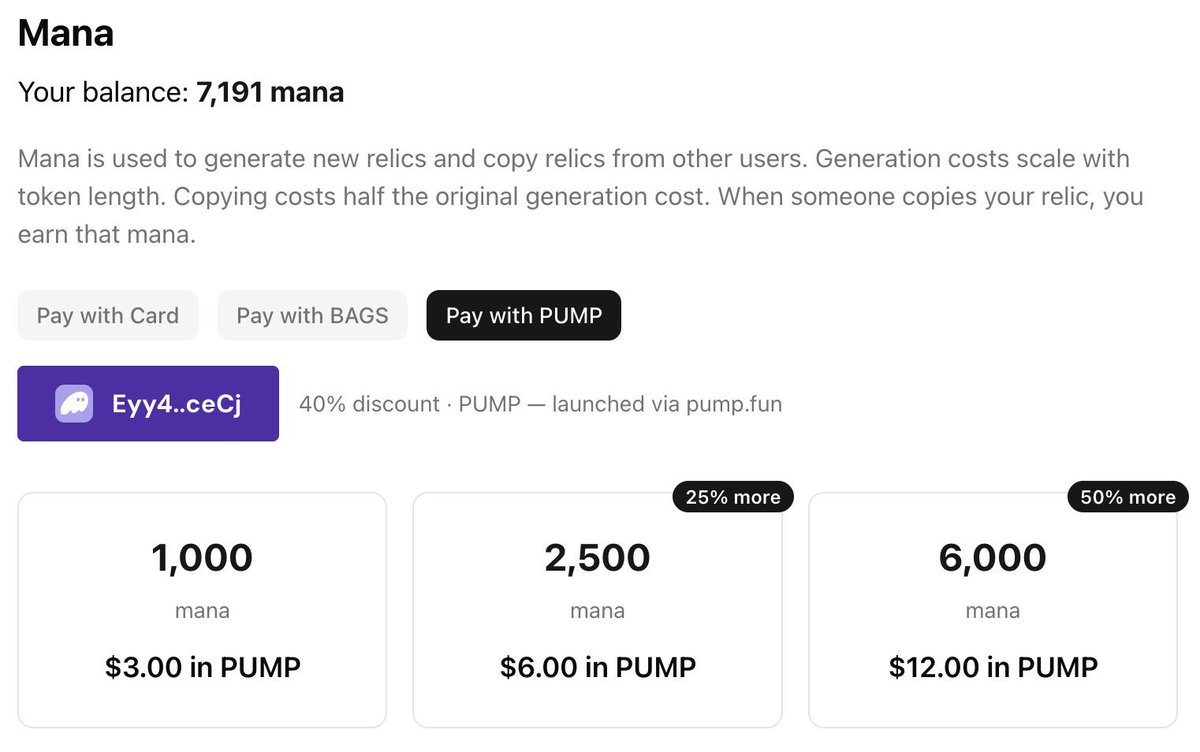Click the 1,000 mana amount number
Image resolution: width=1200 pixels, height=752 pixels.
point(202,558)
